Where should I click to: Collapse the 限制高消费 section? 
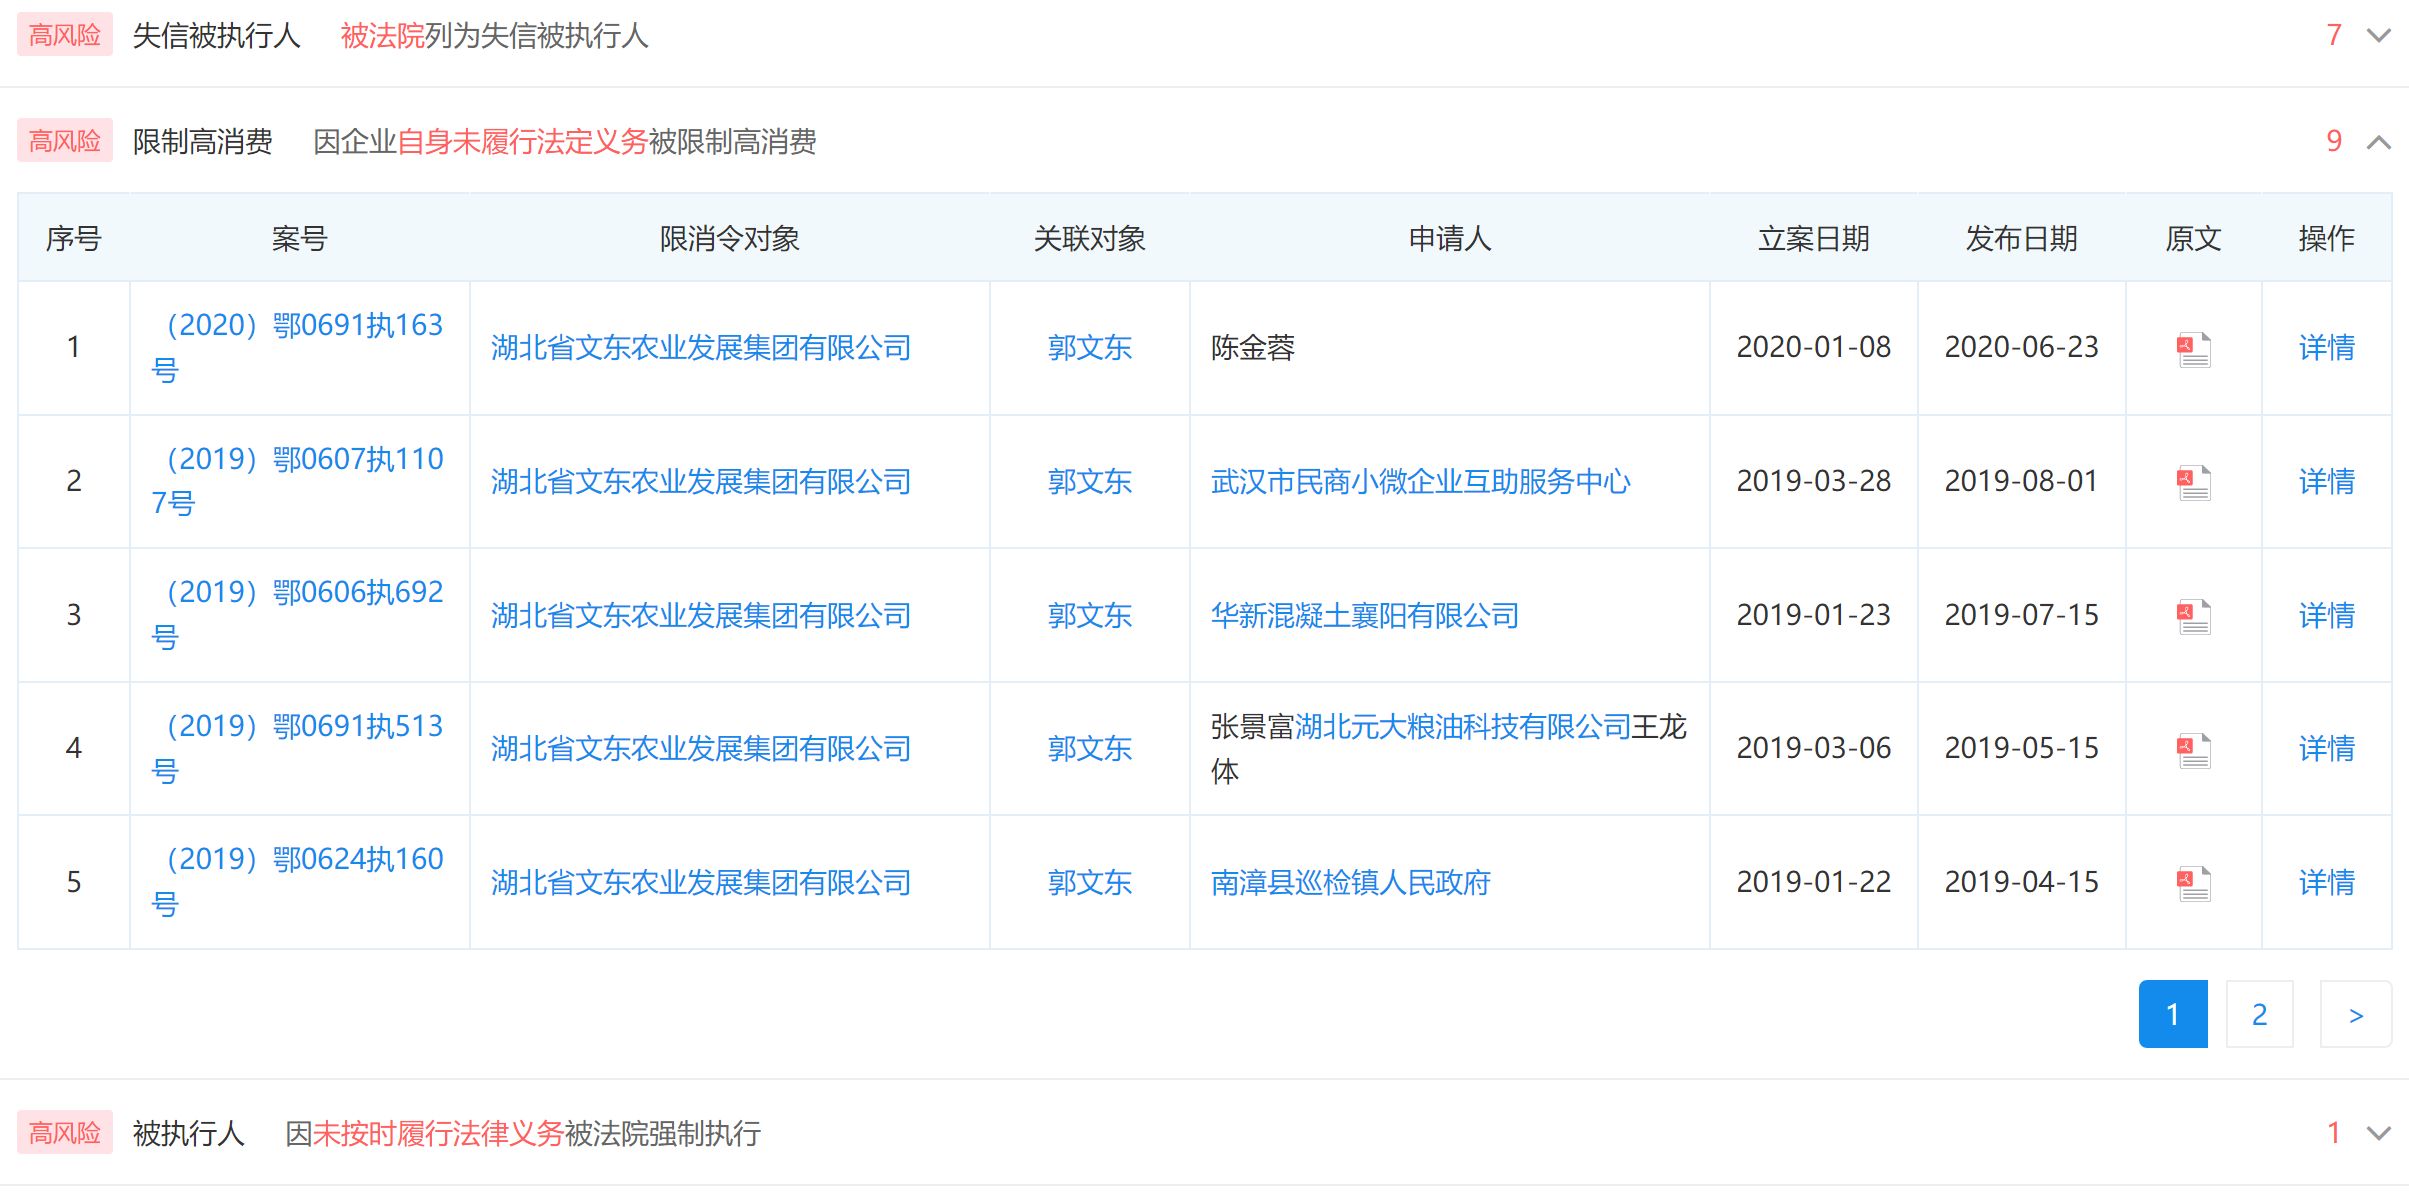(x=2378, y=142)
